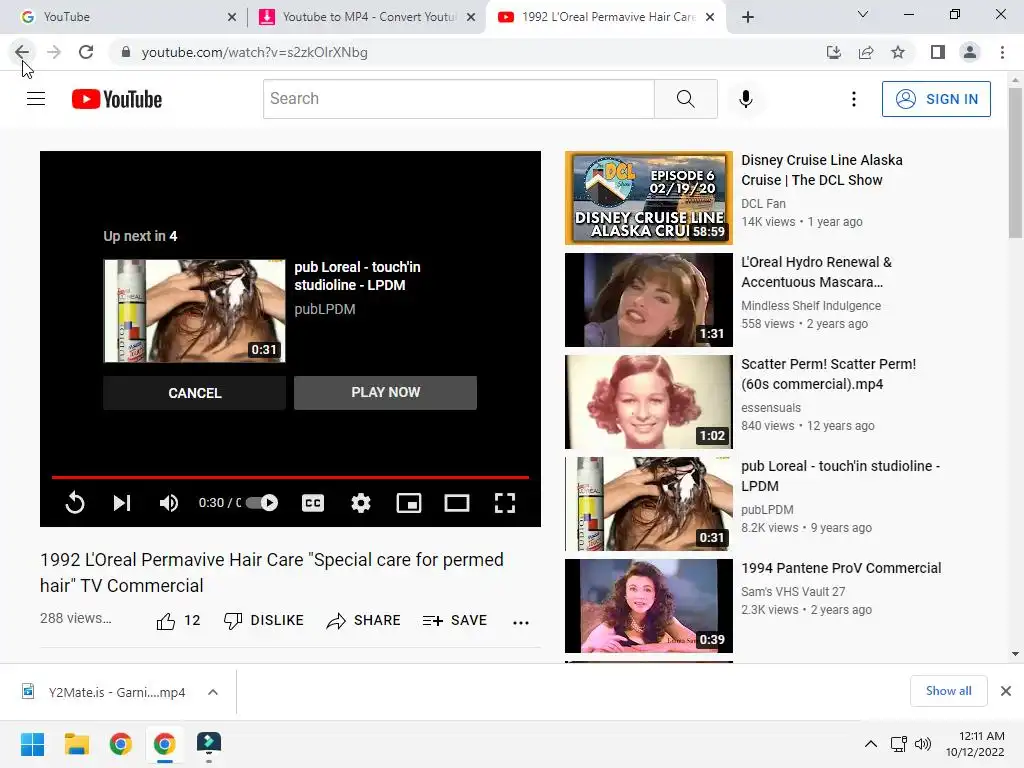This screenshot has width=1024, height=768.
Task: Visit the DCL Fan channel name
Action: (x=763, y=204)
